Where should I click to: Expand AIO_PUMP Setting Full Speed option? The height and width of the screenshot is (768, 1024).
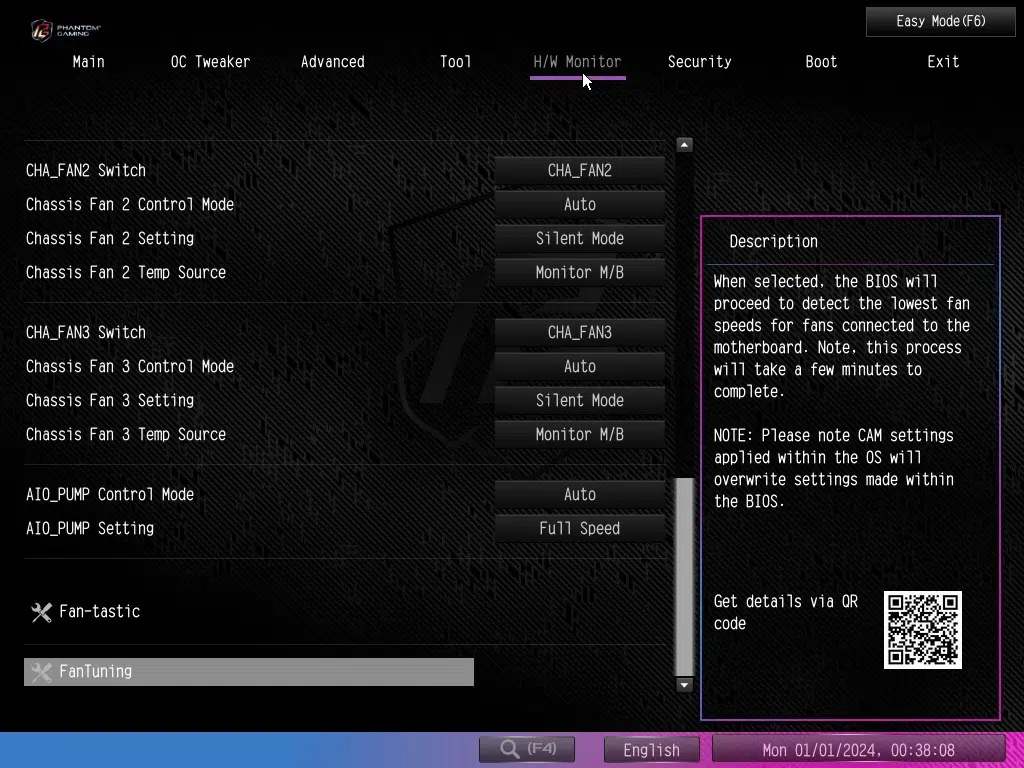tap(580, 529)
